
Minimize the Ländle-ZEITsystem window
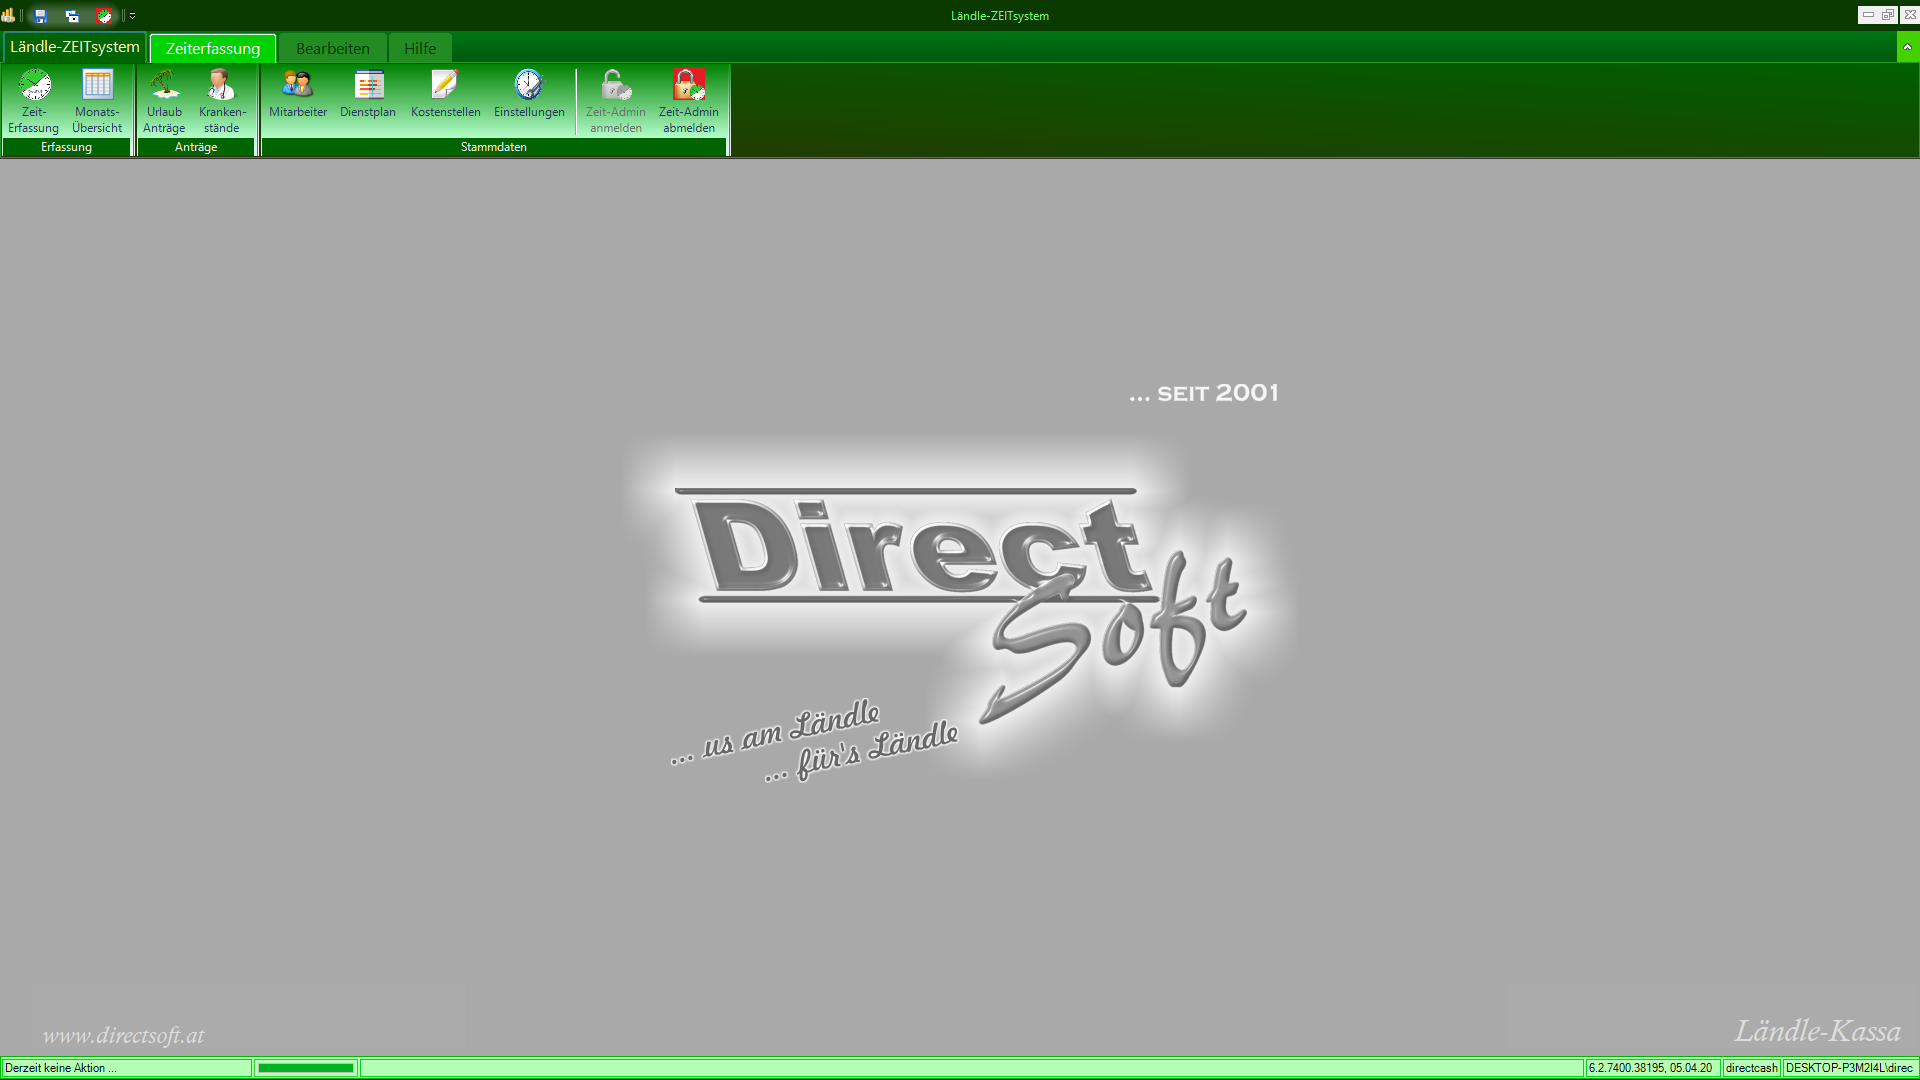1868,15
